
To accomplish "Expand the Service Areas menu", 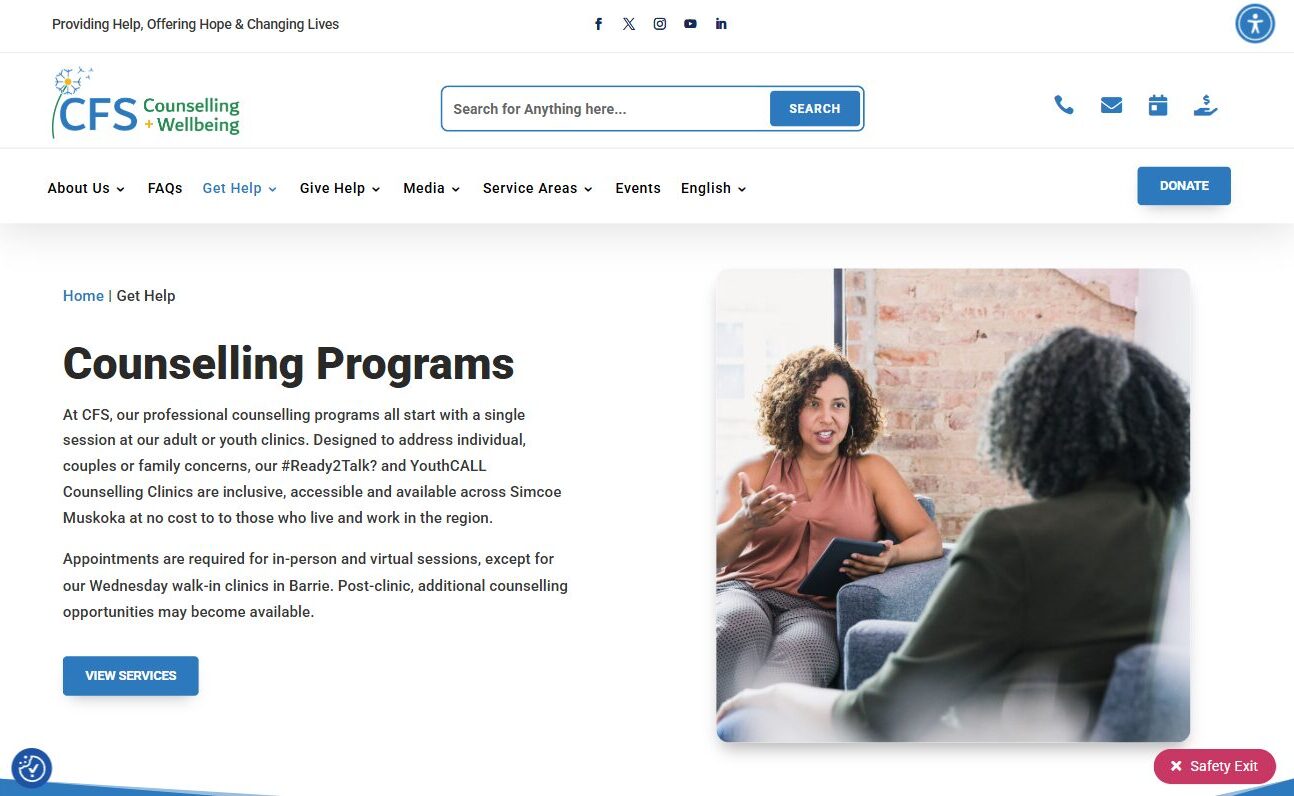I will 538,188.
